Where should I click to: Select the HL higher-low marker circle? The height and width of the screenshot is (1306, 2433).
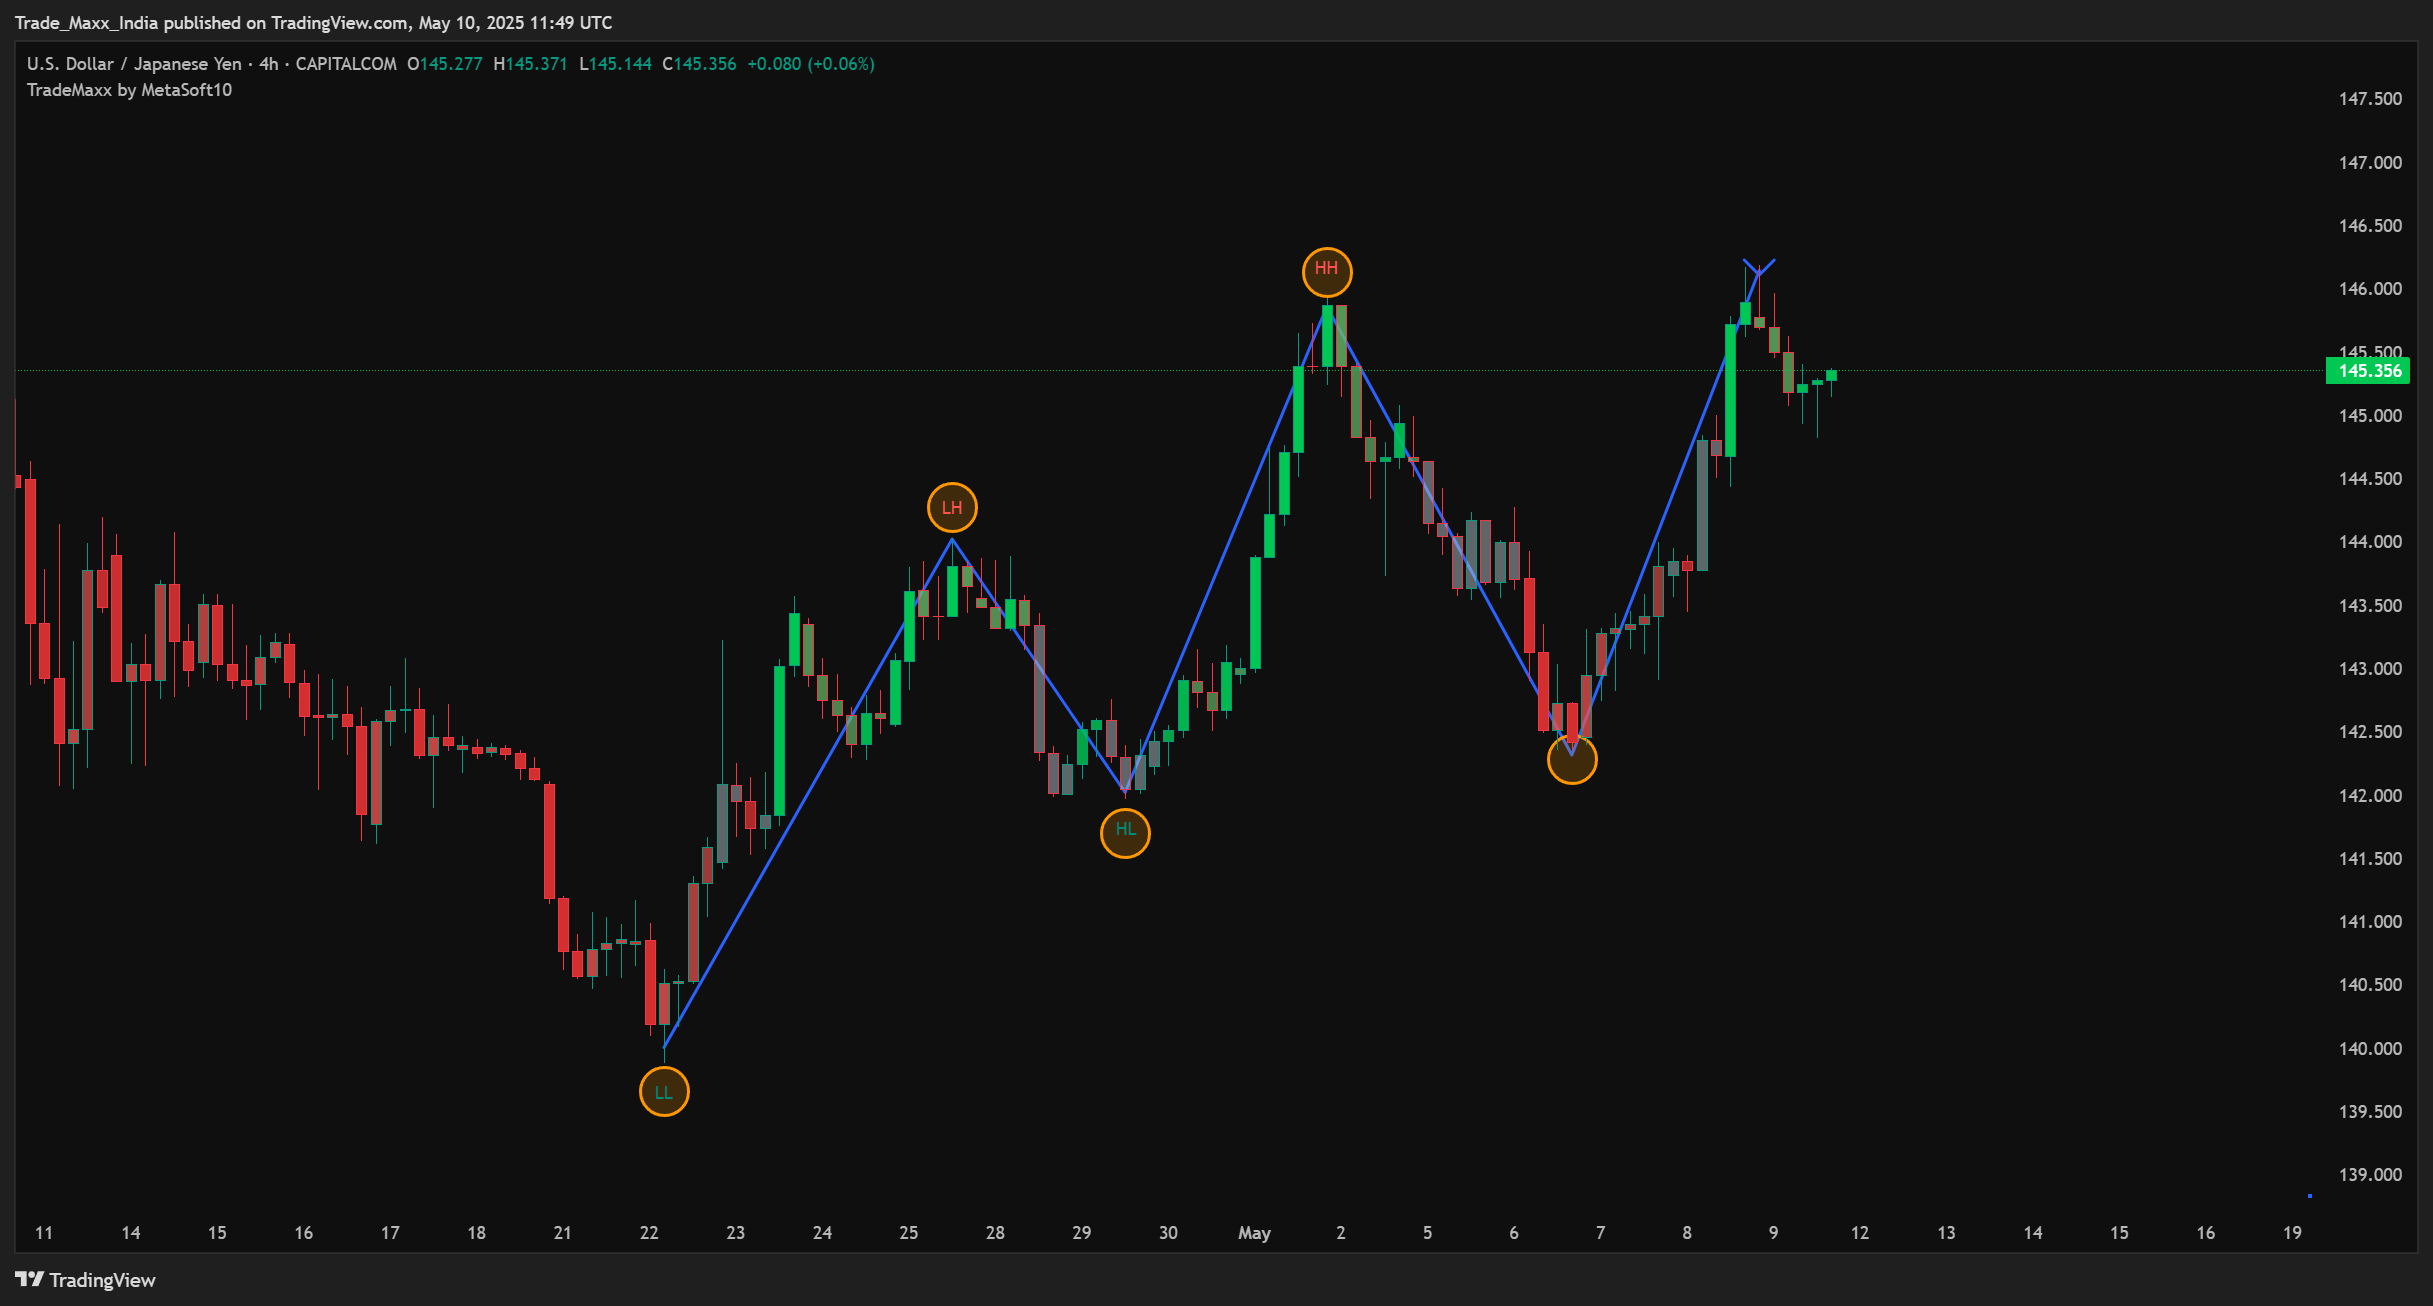(1125, 832)
